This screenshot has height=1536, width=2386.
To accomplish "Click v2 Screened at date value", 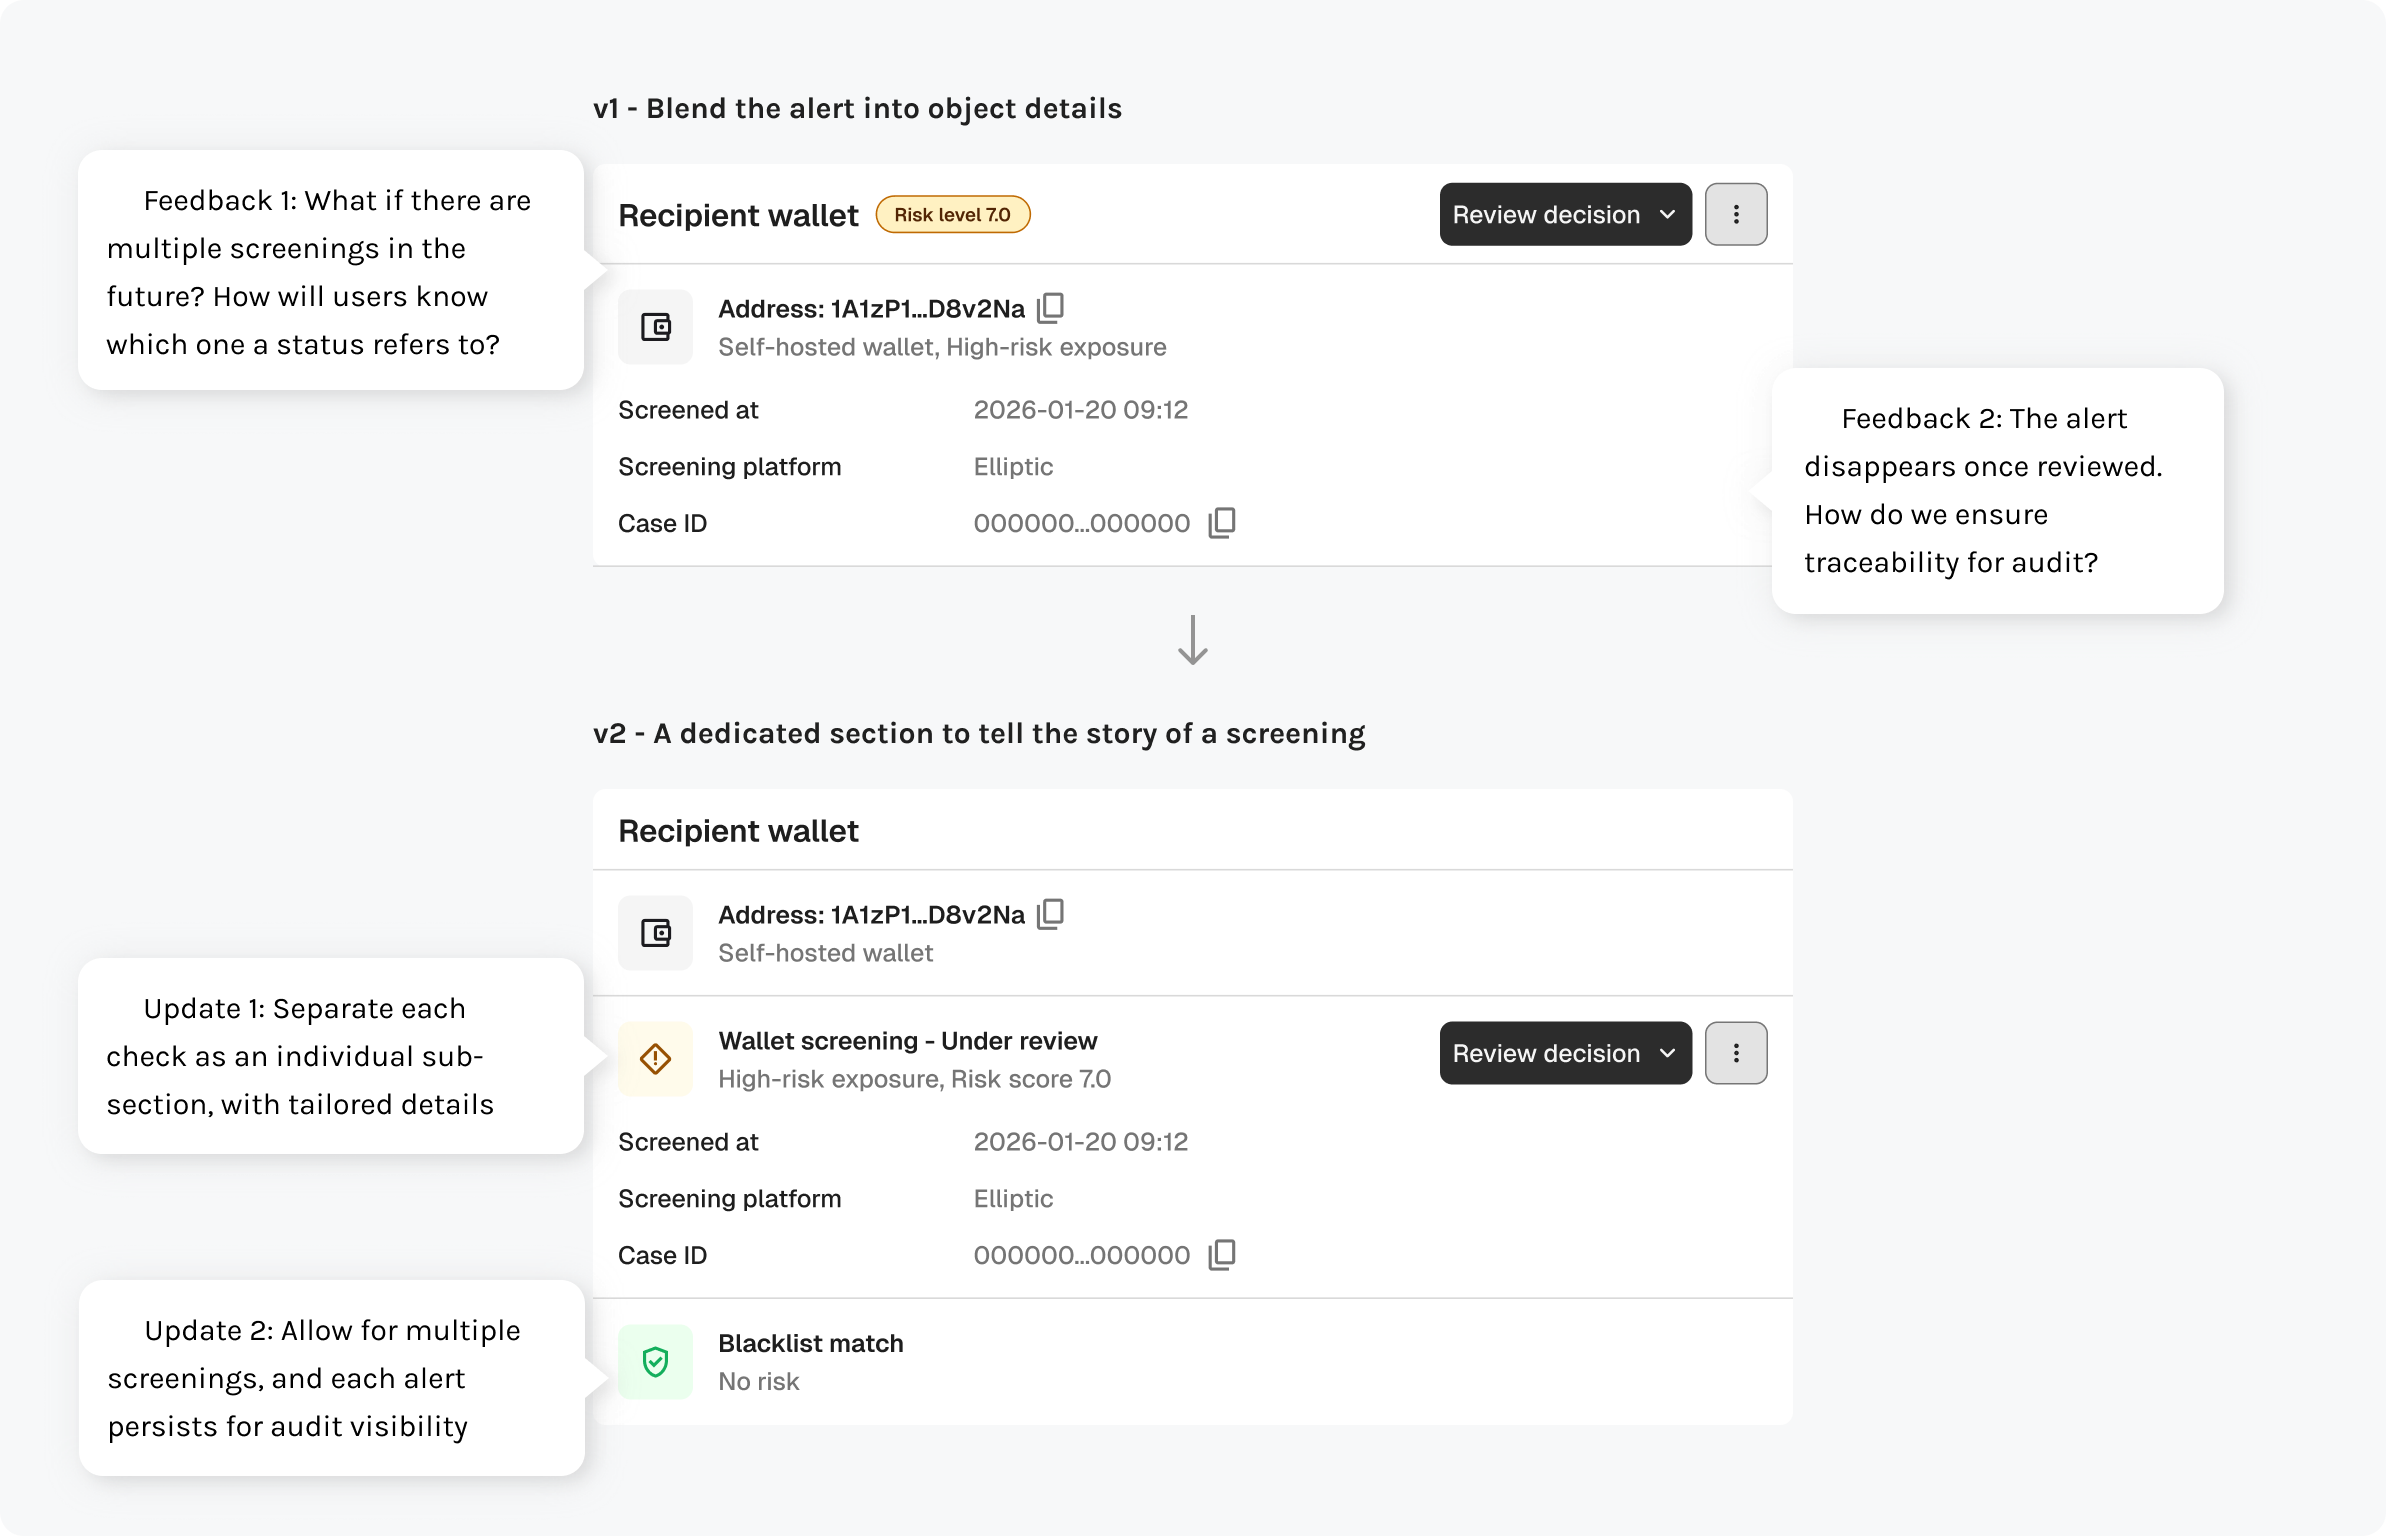I will point(1081,1142).
